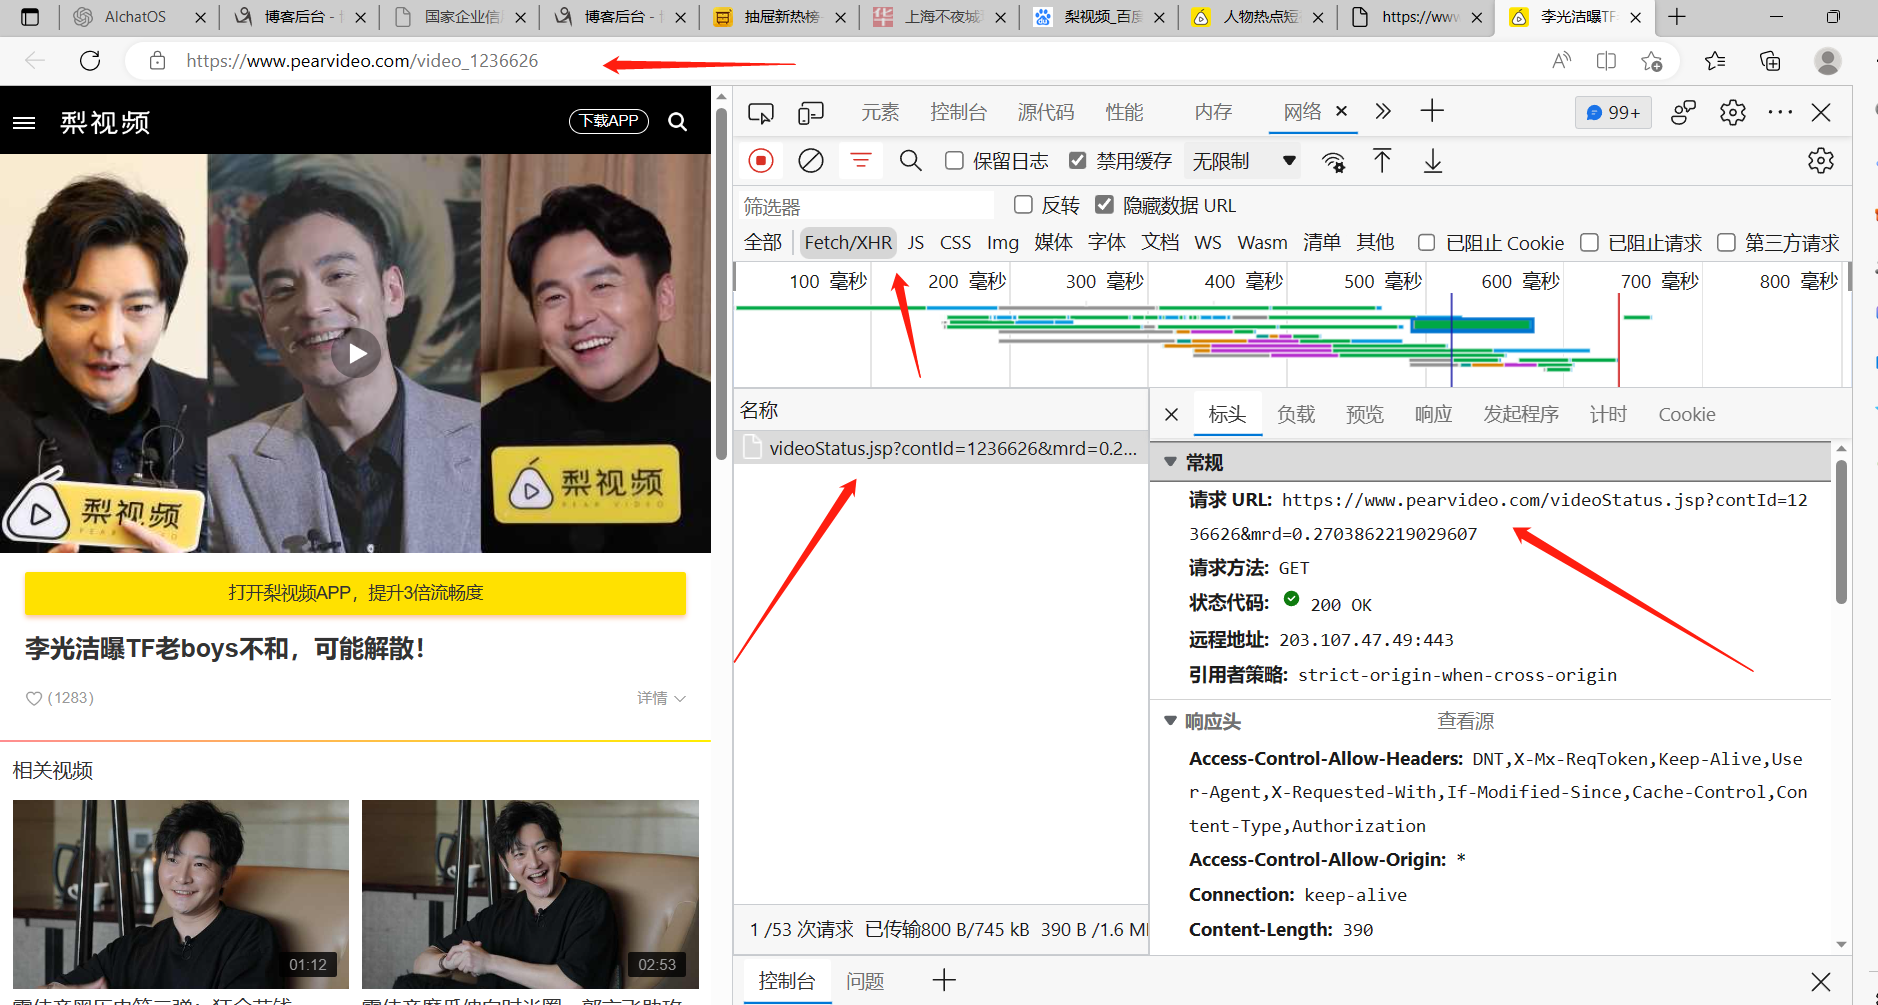The width and height of the screenshot is (1878, 1005).
Task: Open the browser profile avatar
Action: click(x=1828, y=61)
